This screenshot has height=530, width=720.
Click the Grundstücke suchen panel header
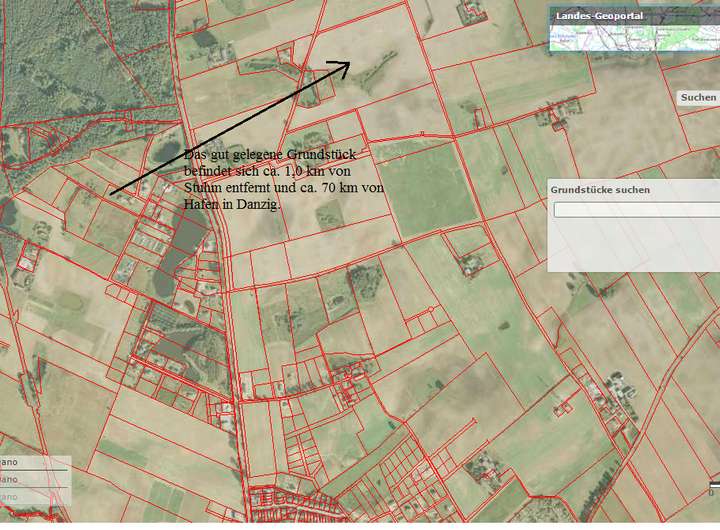tap(600, 189)
